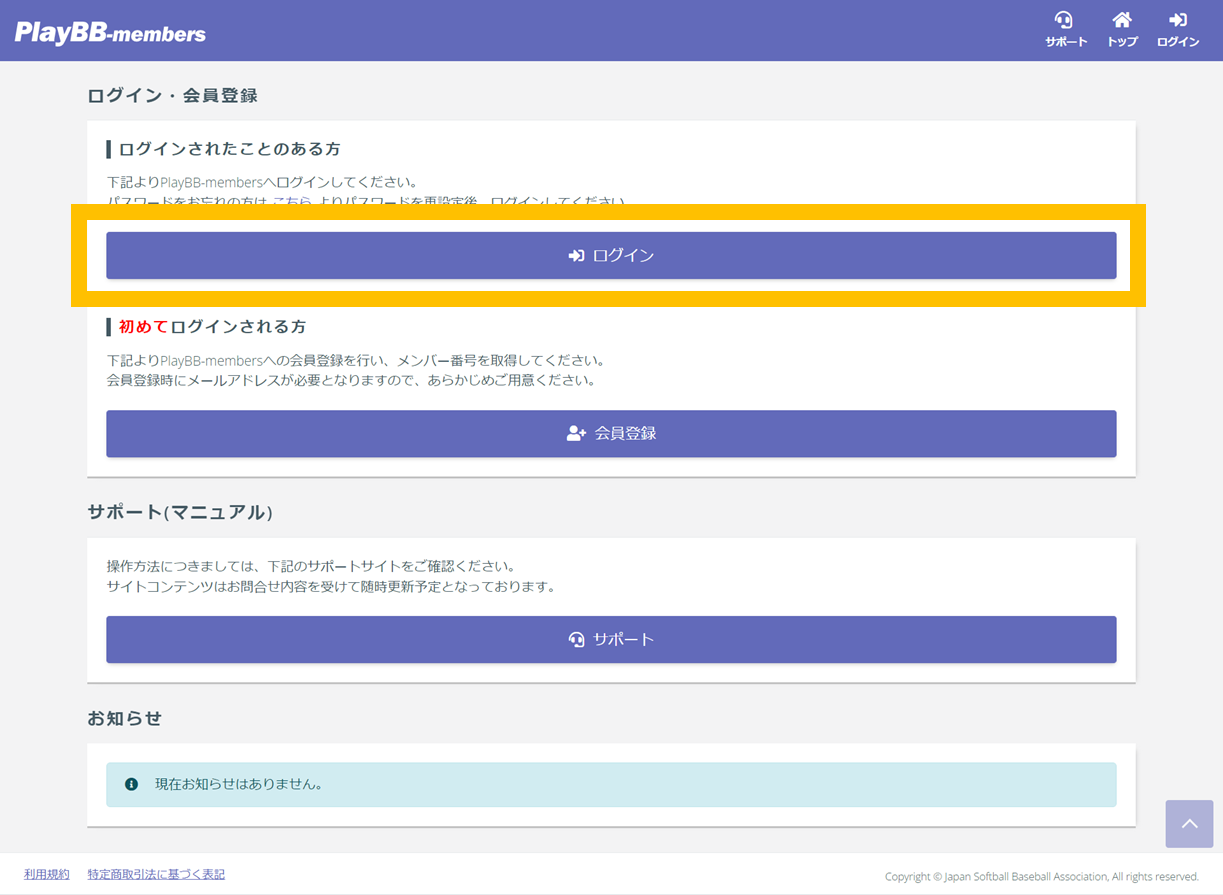The height and width of the screenshot is (895, 1223).
Task: Go to top page via house icon
Action: (1122, 21)
